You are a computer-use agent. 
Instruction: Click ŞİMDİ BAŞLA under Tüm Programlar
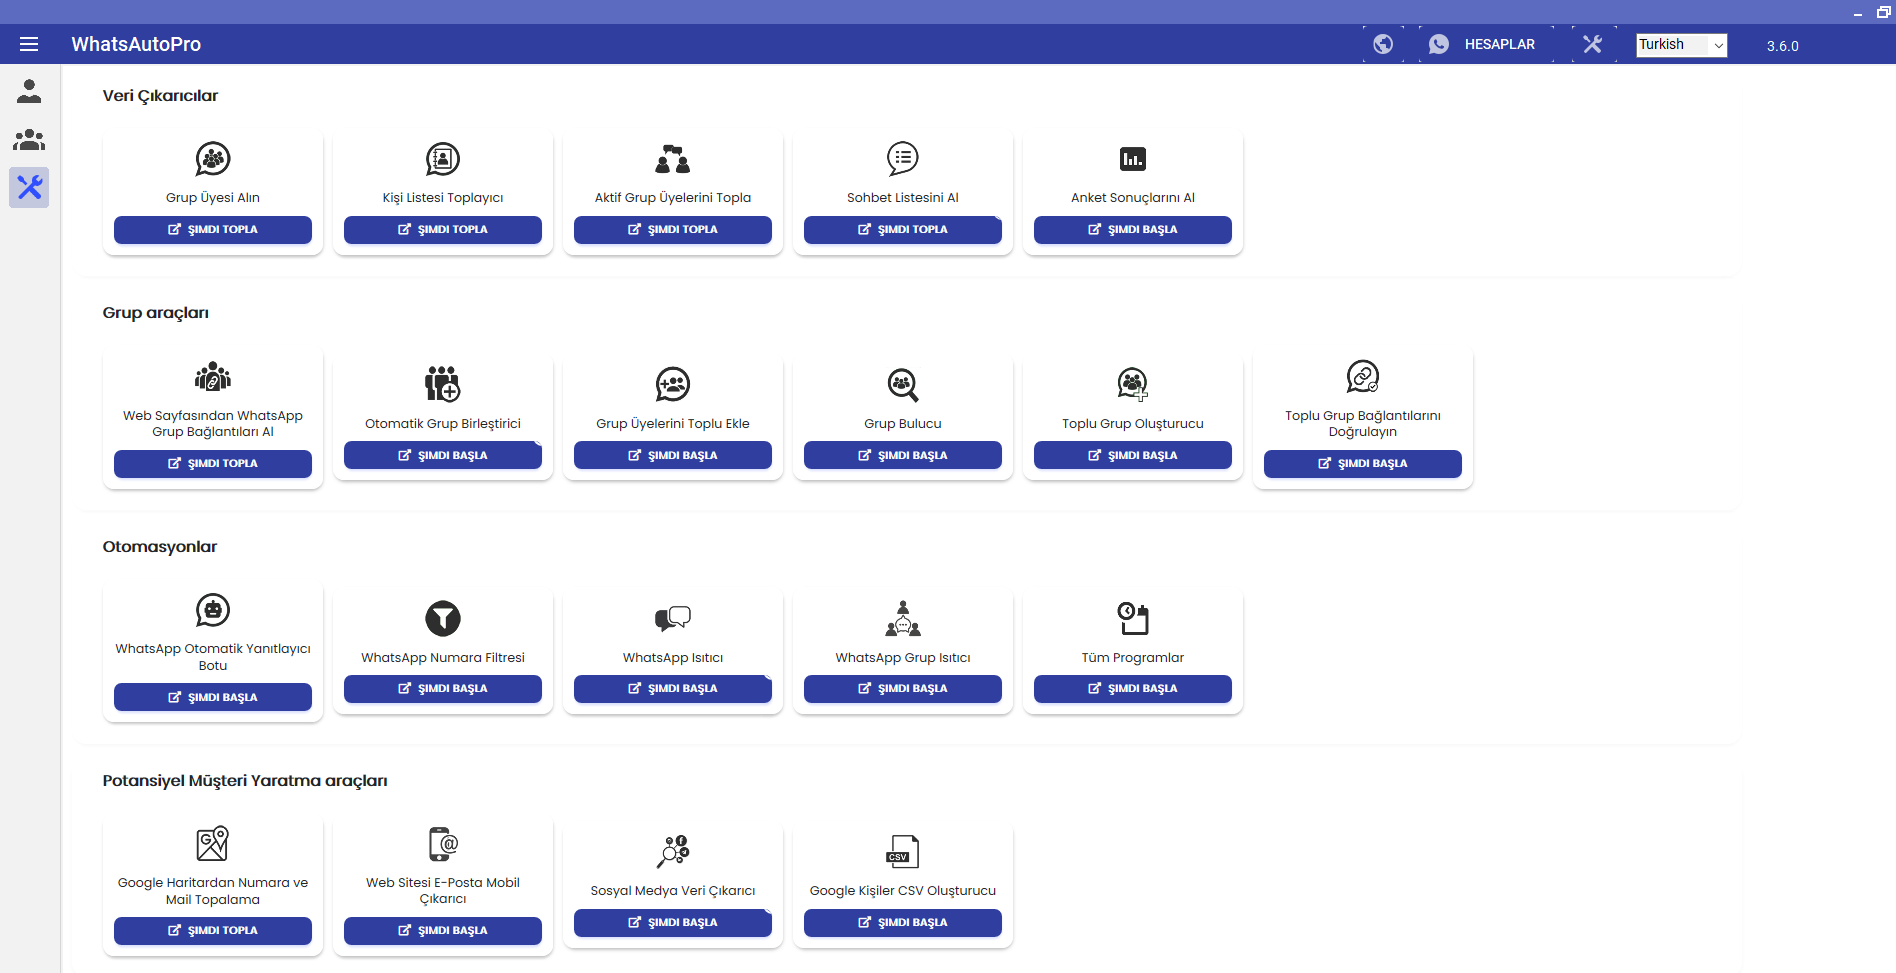point(1133,688)
